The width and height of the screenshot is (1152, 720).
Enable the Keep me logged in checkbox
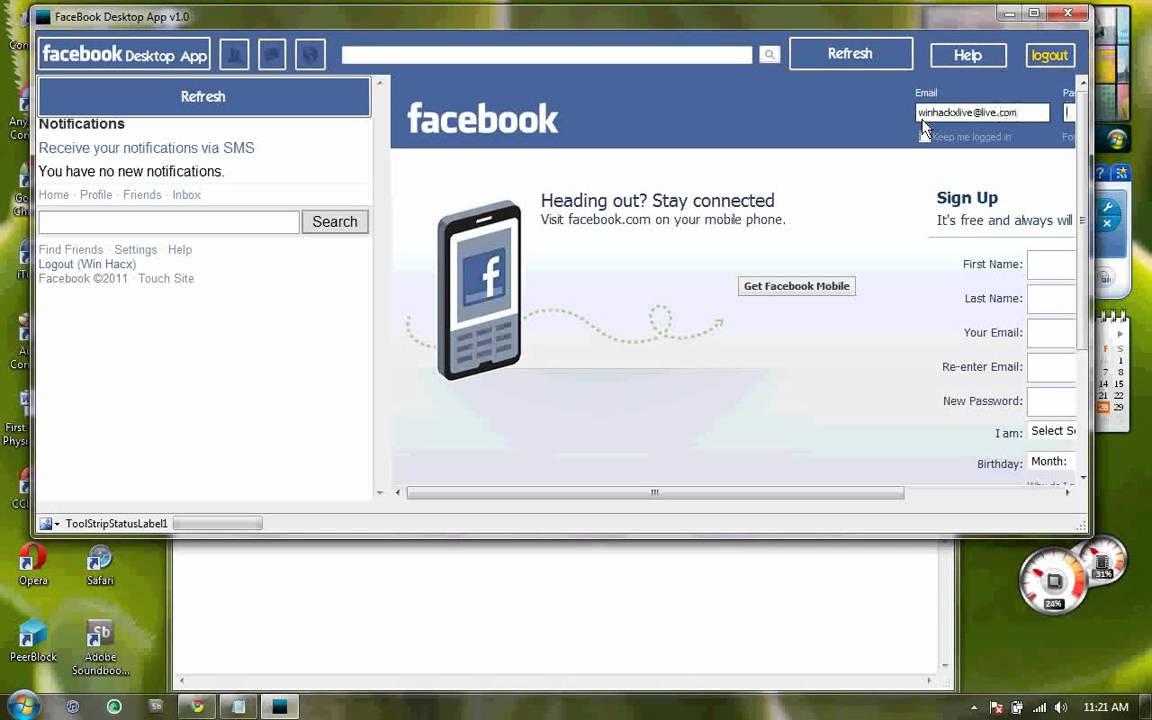(922, 136)
